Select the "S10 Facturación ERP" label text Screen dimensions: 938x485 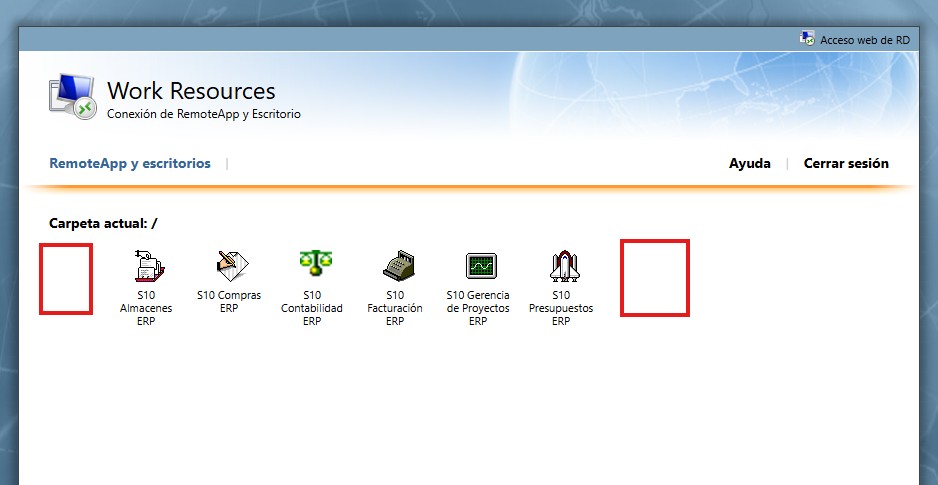click(395, 308)
